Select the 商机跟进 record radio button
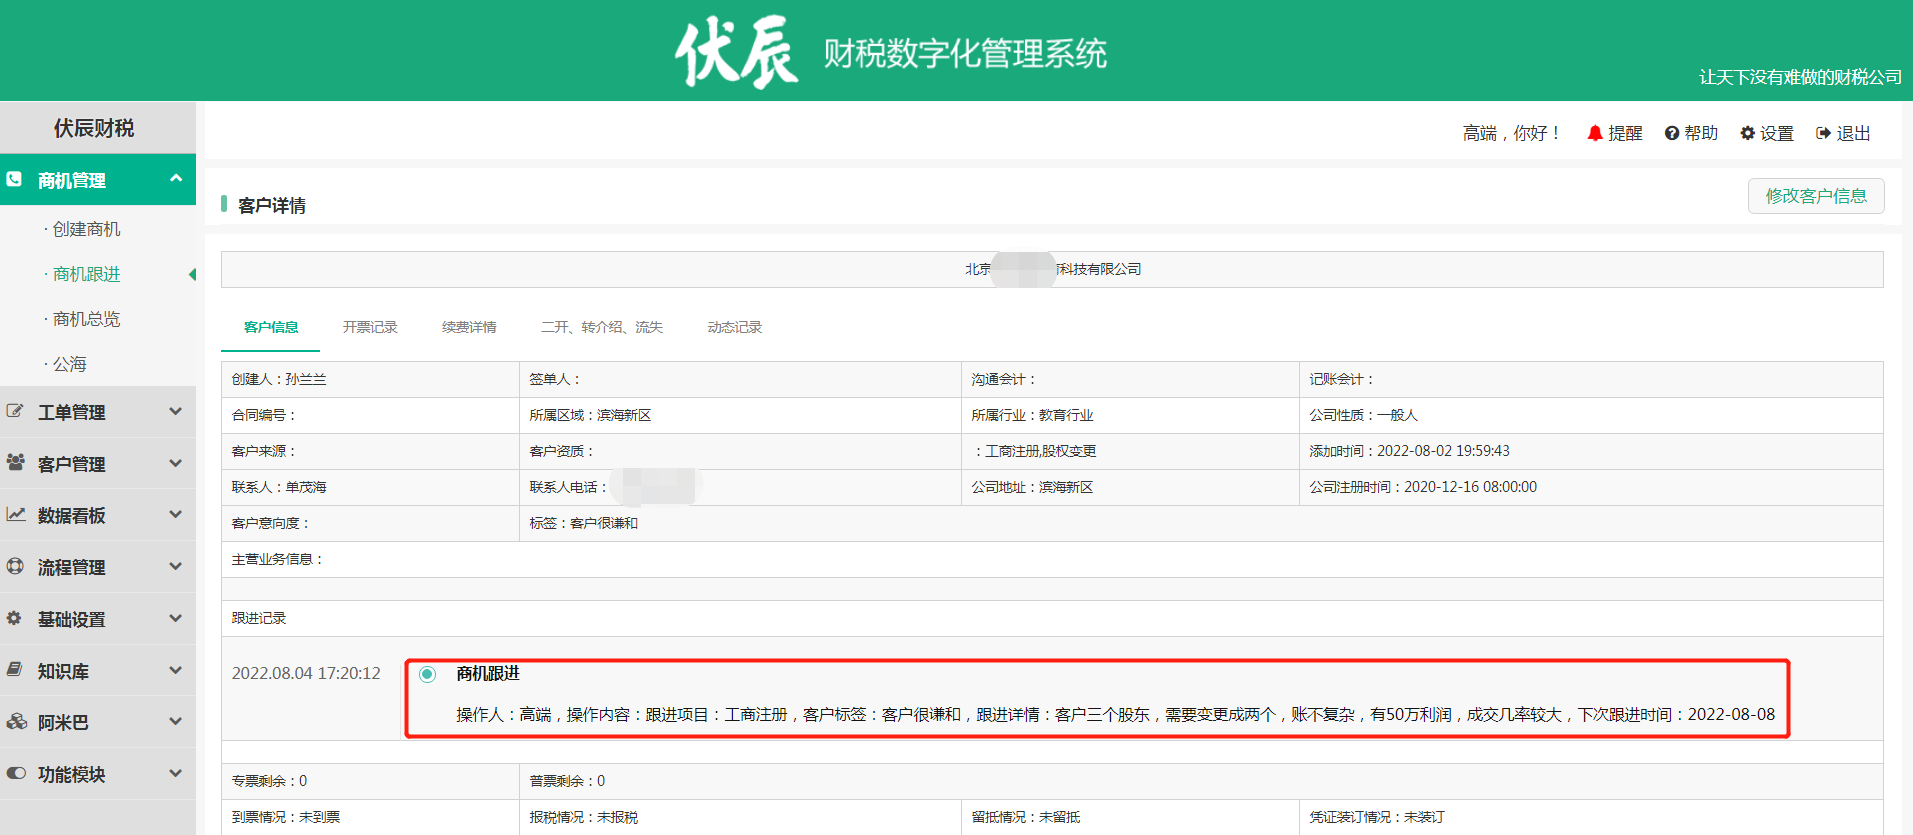The image size is (1913, 835). 427,674
